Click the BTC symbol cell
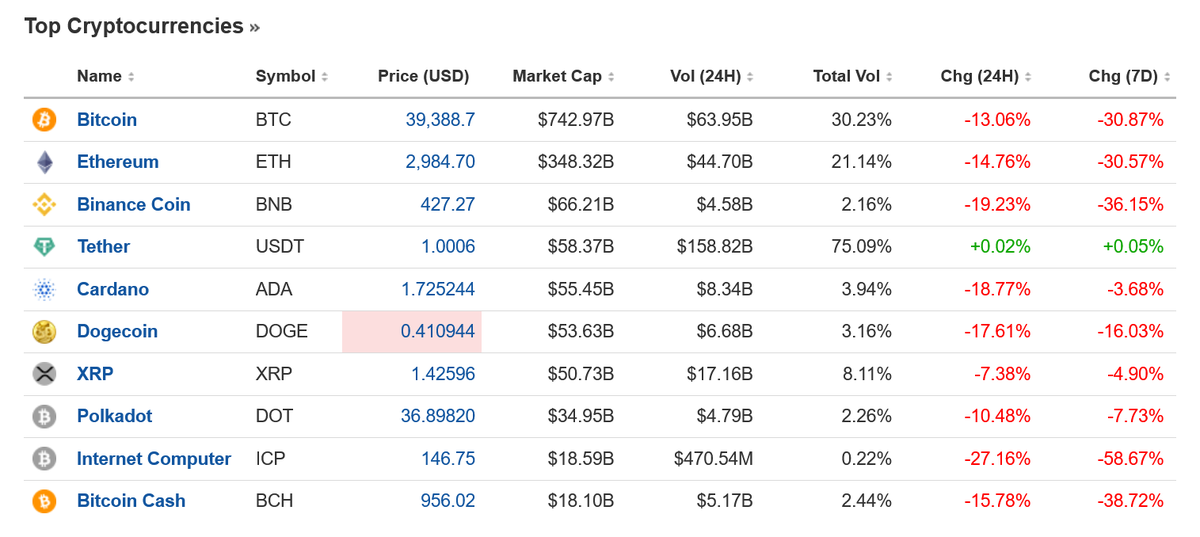This screenshot has height=537, width=1200. point(274,120)
